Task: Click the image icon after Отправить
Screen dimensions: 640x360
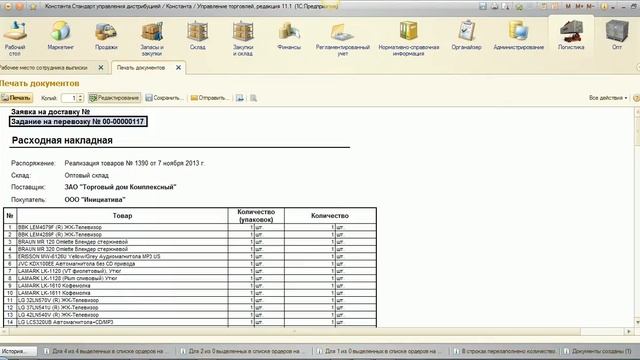Action: pyautogui.click(x=240, y=98)
